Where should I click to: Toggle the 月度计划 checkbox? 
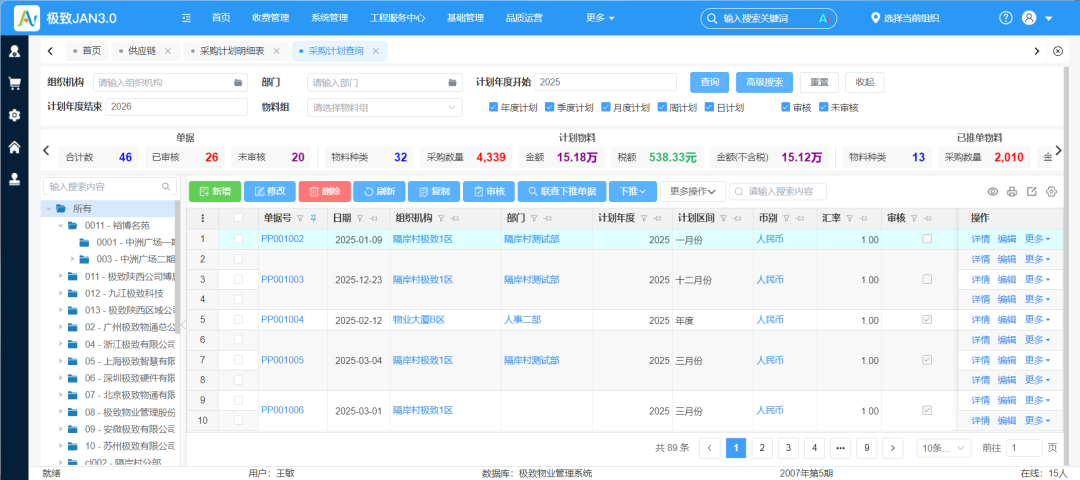(x=605, y=107)
